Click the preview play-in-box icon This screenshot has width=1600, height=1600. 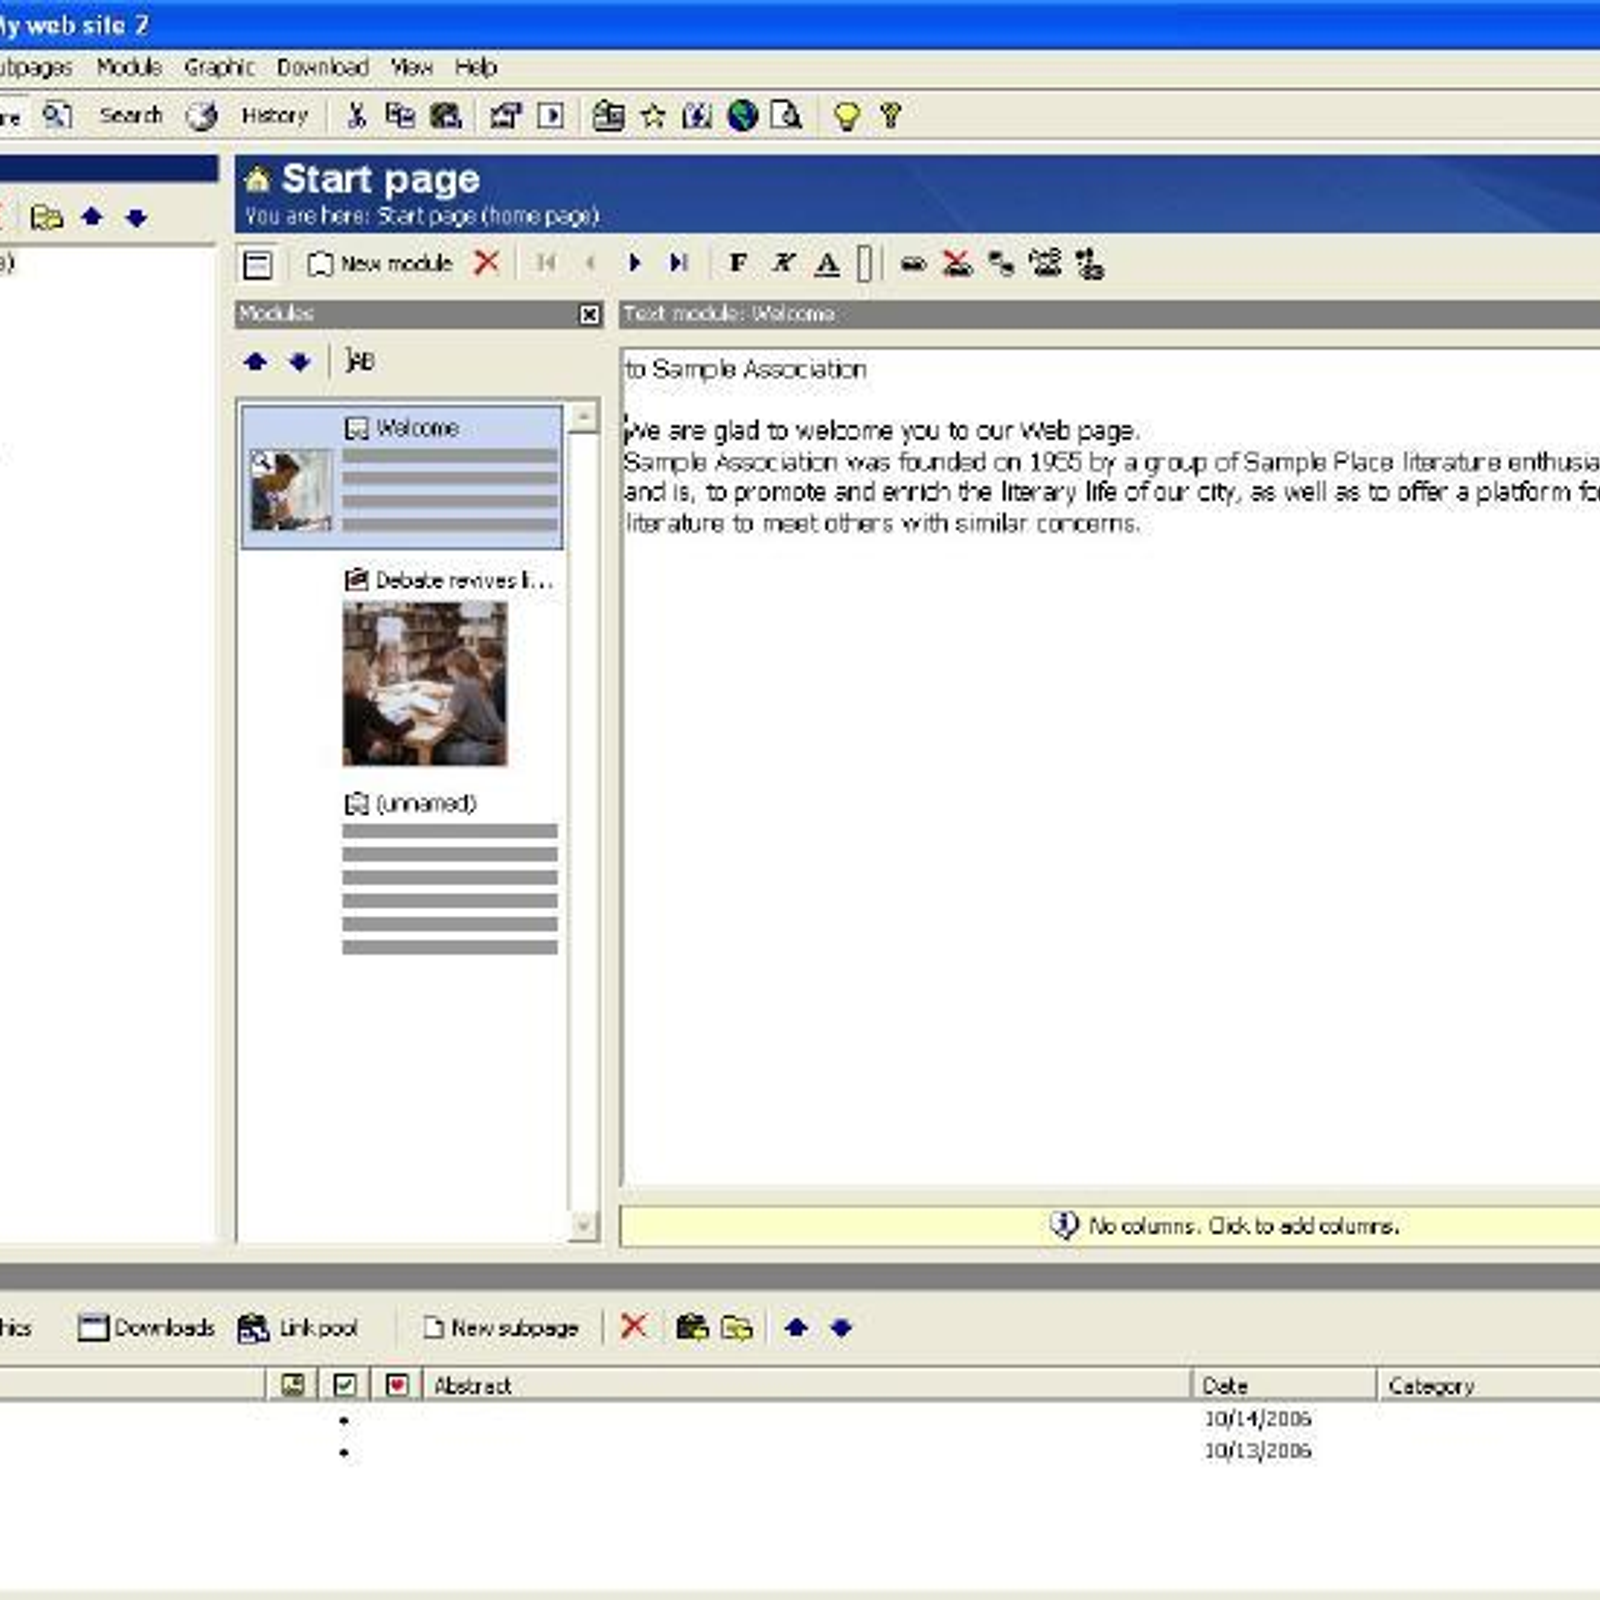[551, 115]
